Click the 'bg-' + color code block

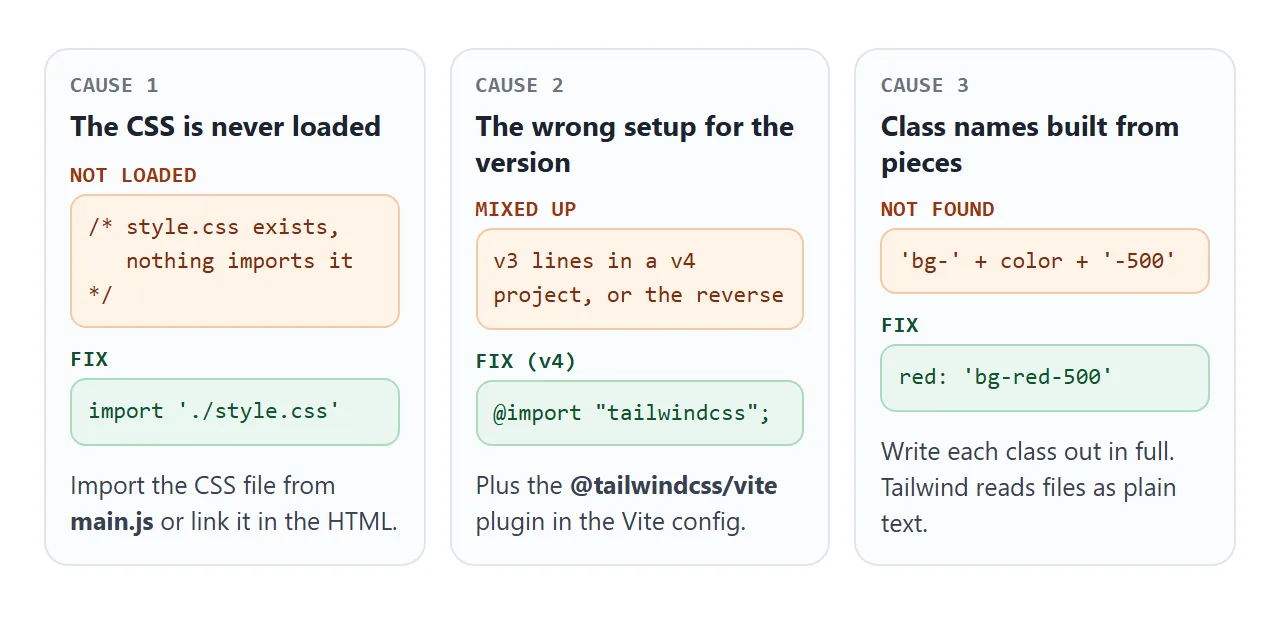[x=1045, y=261]
